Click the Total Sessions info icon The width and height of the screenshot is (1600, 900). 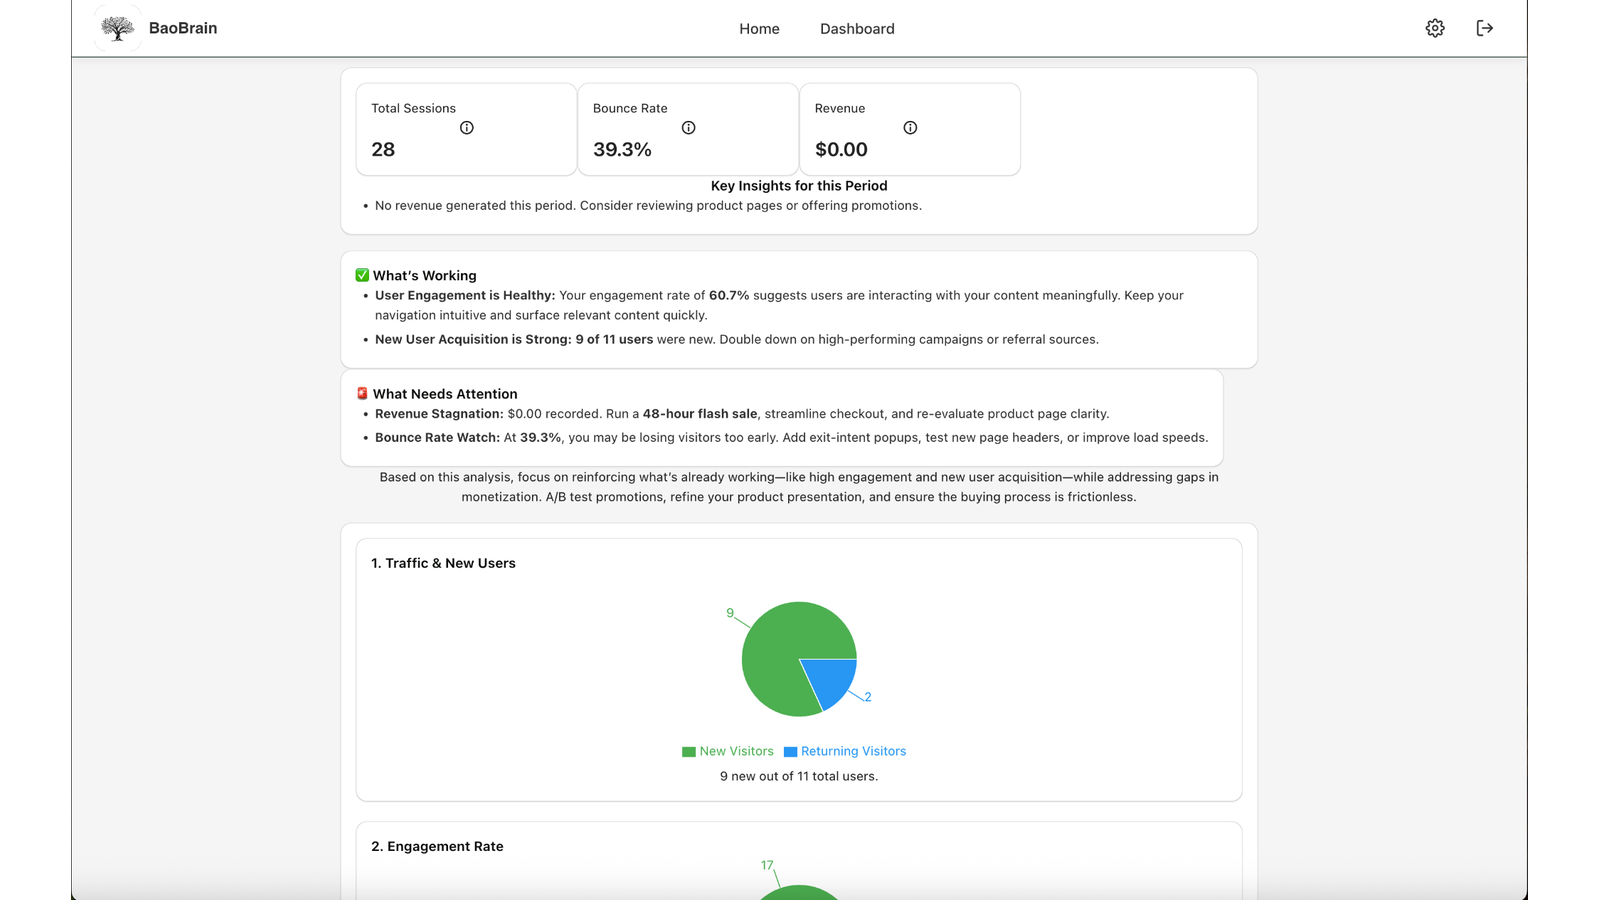tap(466, 127)
